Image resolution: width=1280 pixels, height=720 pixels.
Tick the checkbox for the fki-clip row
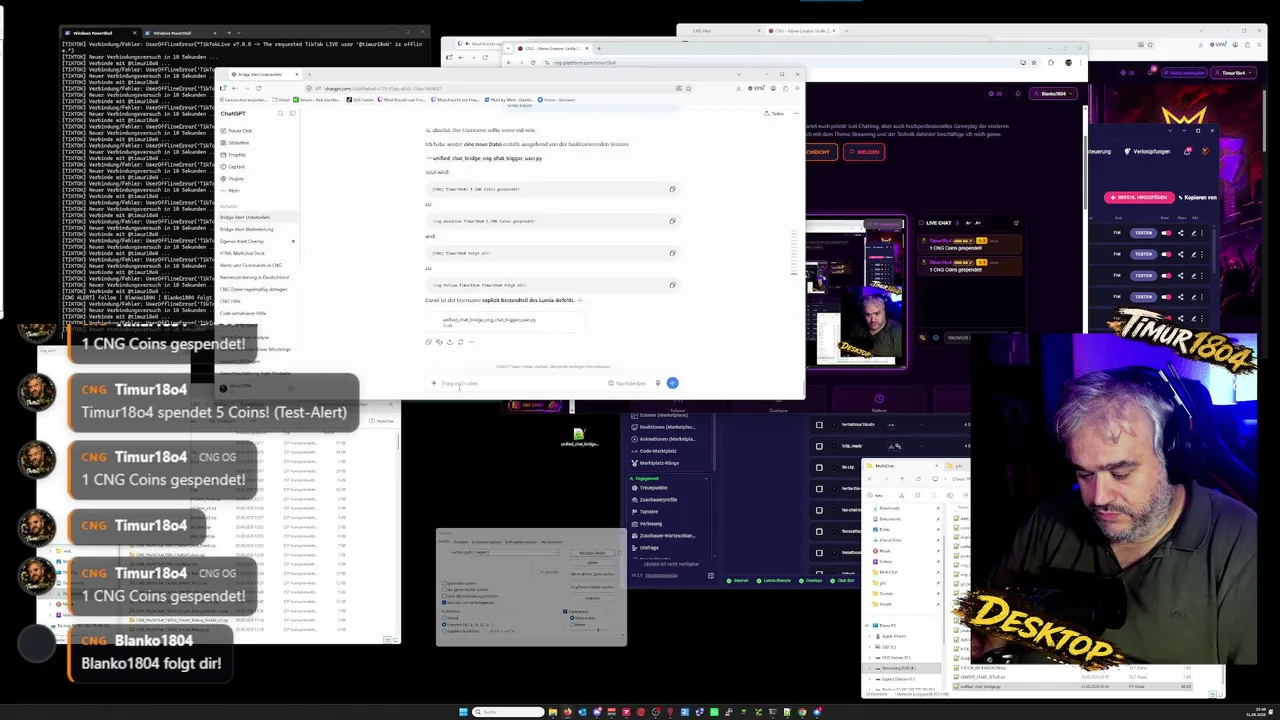(819, 467)
